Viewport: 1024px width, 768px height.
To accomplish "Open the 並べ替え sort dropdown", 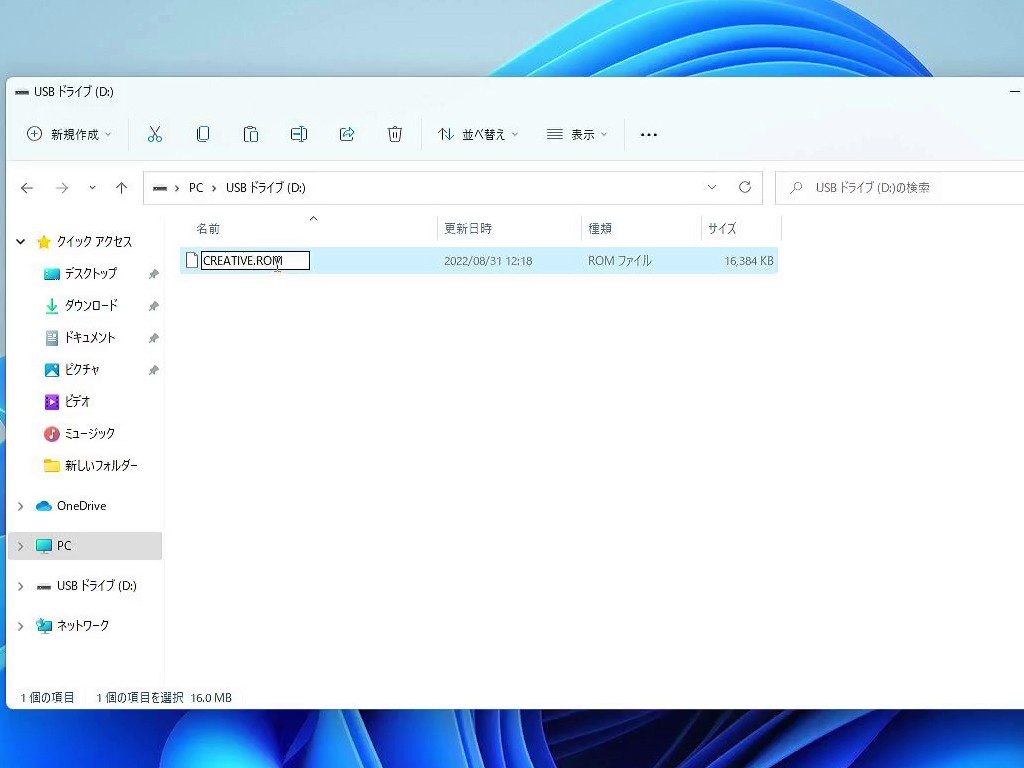I will [479, 134].
